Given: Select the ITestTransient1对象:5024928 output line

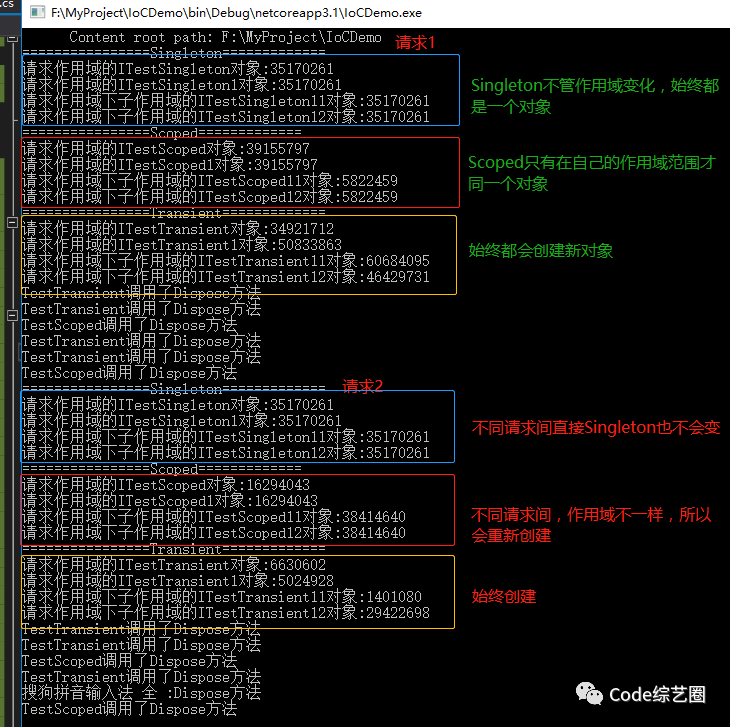Looking at the screenshot, I should click(178, 580).
